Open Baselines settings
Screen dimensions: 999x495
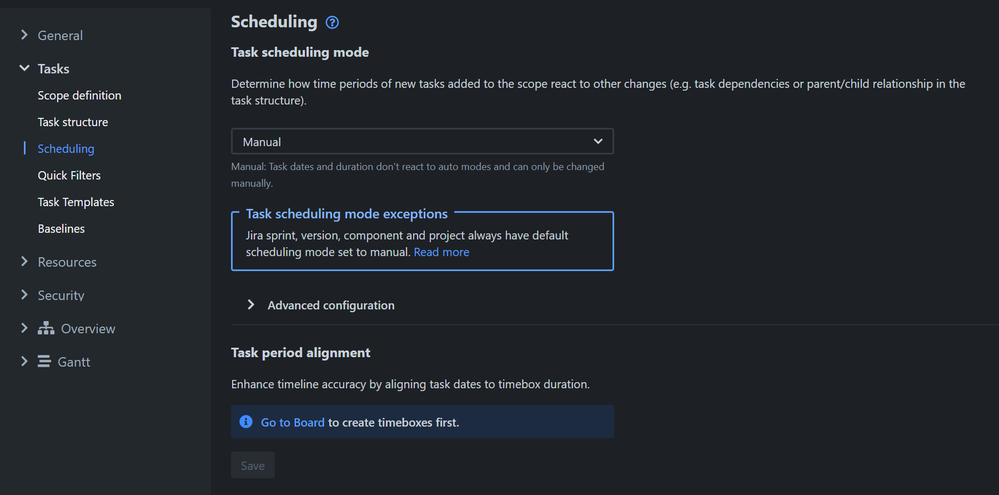pyautogui.click(x=61, y=229)
